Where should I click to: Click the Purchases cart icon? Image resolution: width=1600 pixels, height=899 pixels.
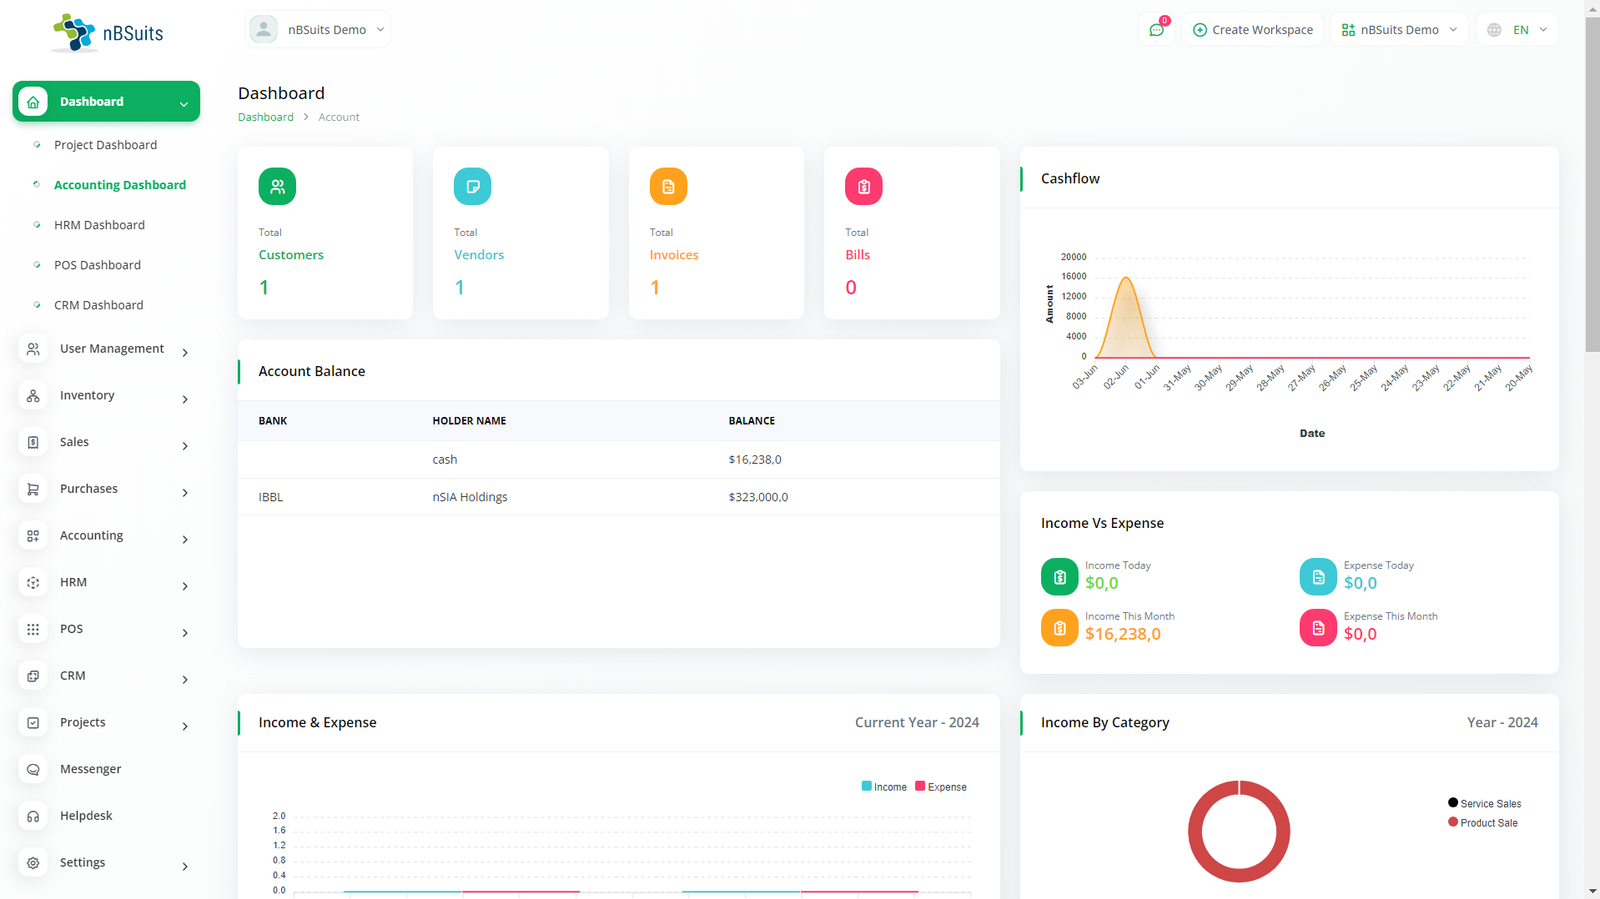coord(33,489)
